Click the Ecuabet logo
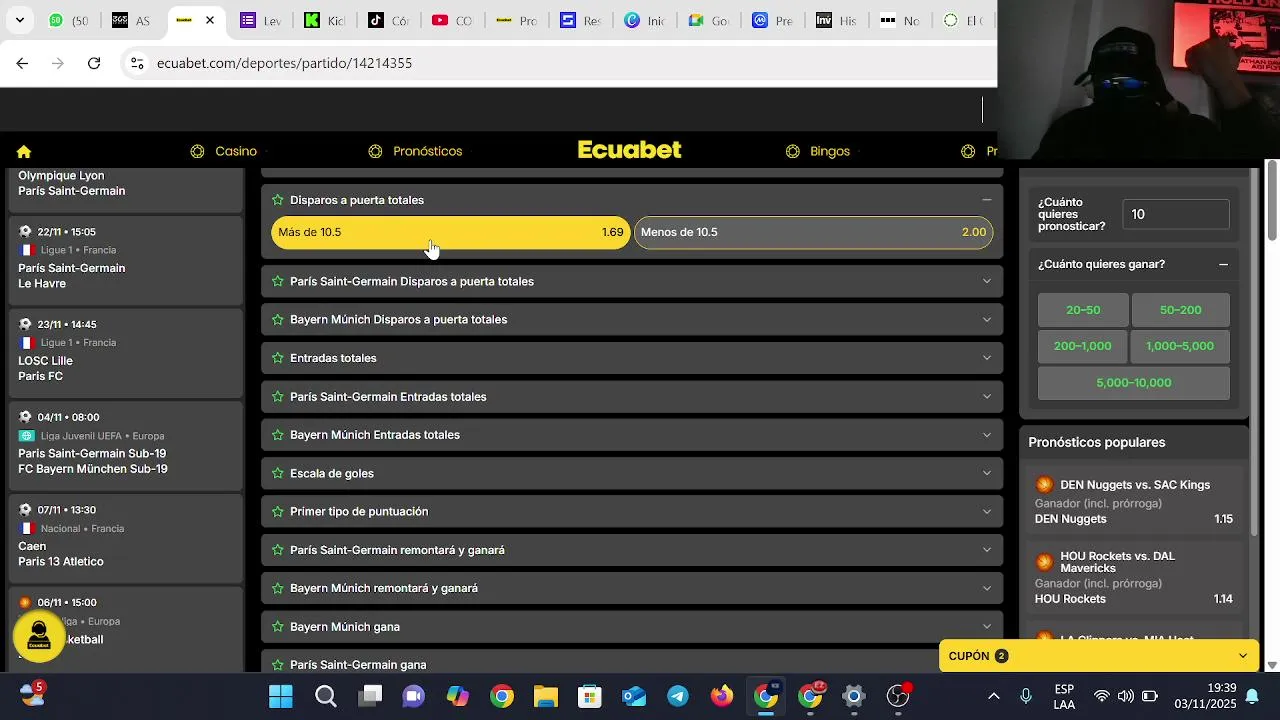The height and width of the screenshot is (720, 1280). pyautogui.click(x=630, y=150)
